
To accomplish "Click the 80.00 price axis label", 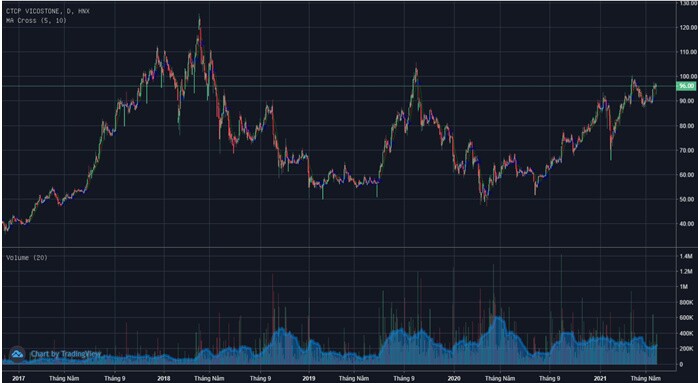I will click(x=686, y=126).
